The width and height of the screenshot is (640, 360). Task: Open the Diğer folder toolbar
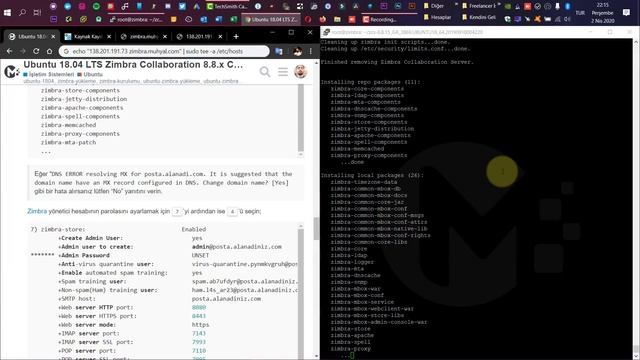(x=433, y=6)
